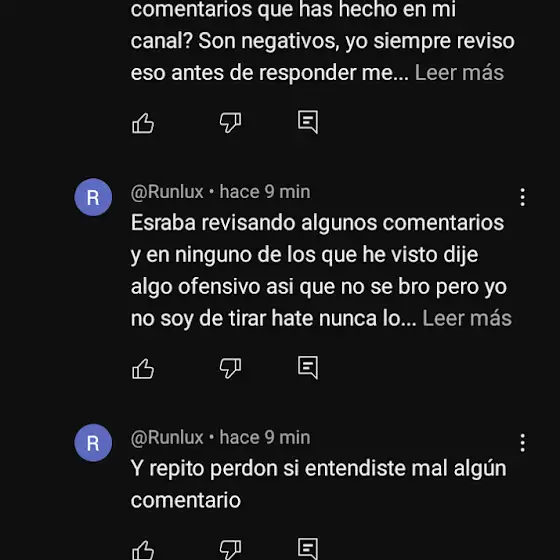Open @Runlux profile from 'Esraba revisando' comment

pos(167,192)
